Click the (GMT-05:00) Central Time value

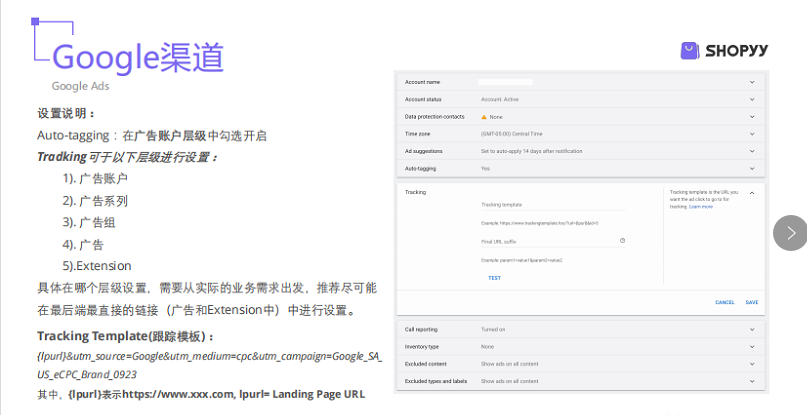[x=512, y=134]
